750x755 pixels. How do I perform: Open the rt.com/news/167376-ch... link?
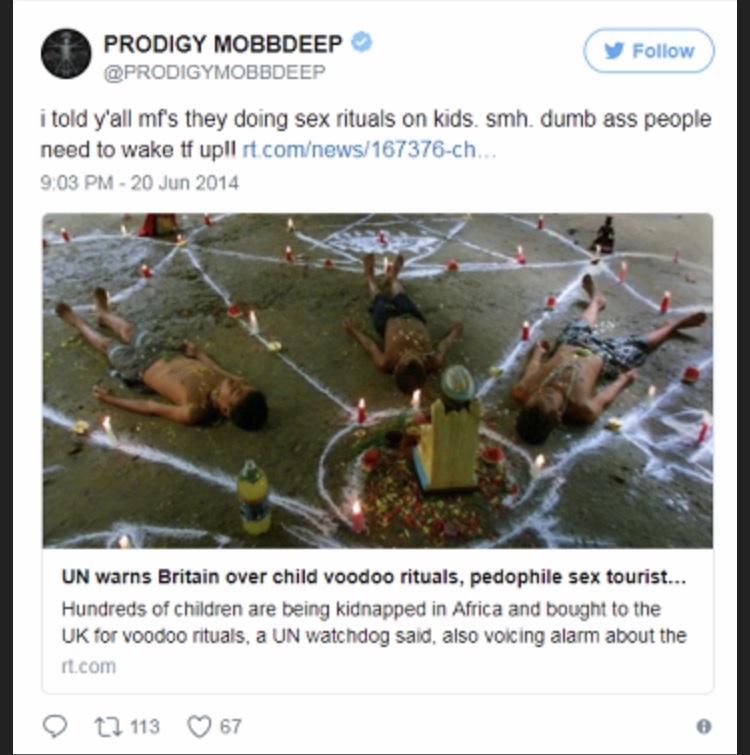tap(369, 150)
